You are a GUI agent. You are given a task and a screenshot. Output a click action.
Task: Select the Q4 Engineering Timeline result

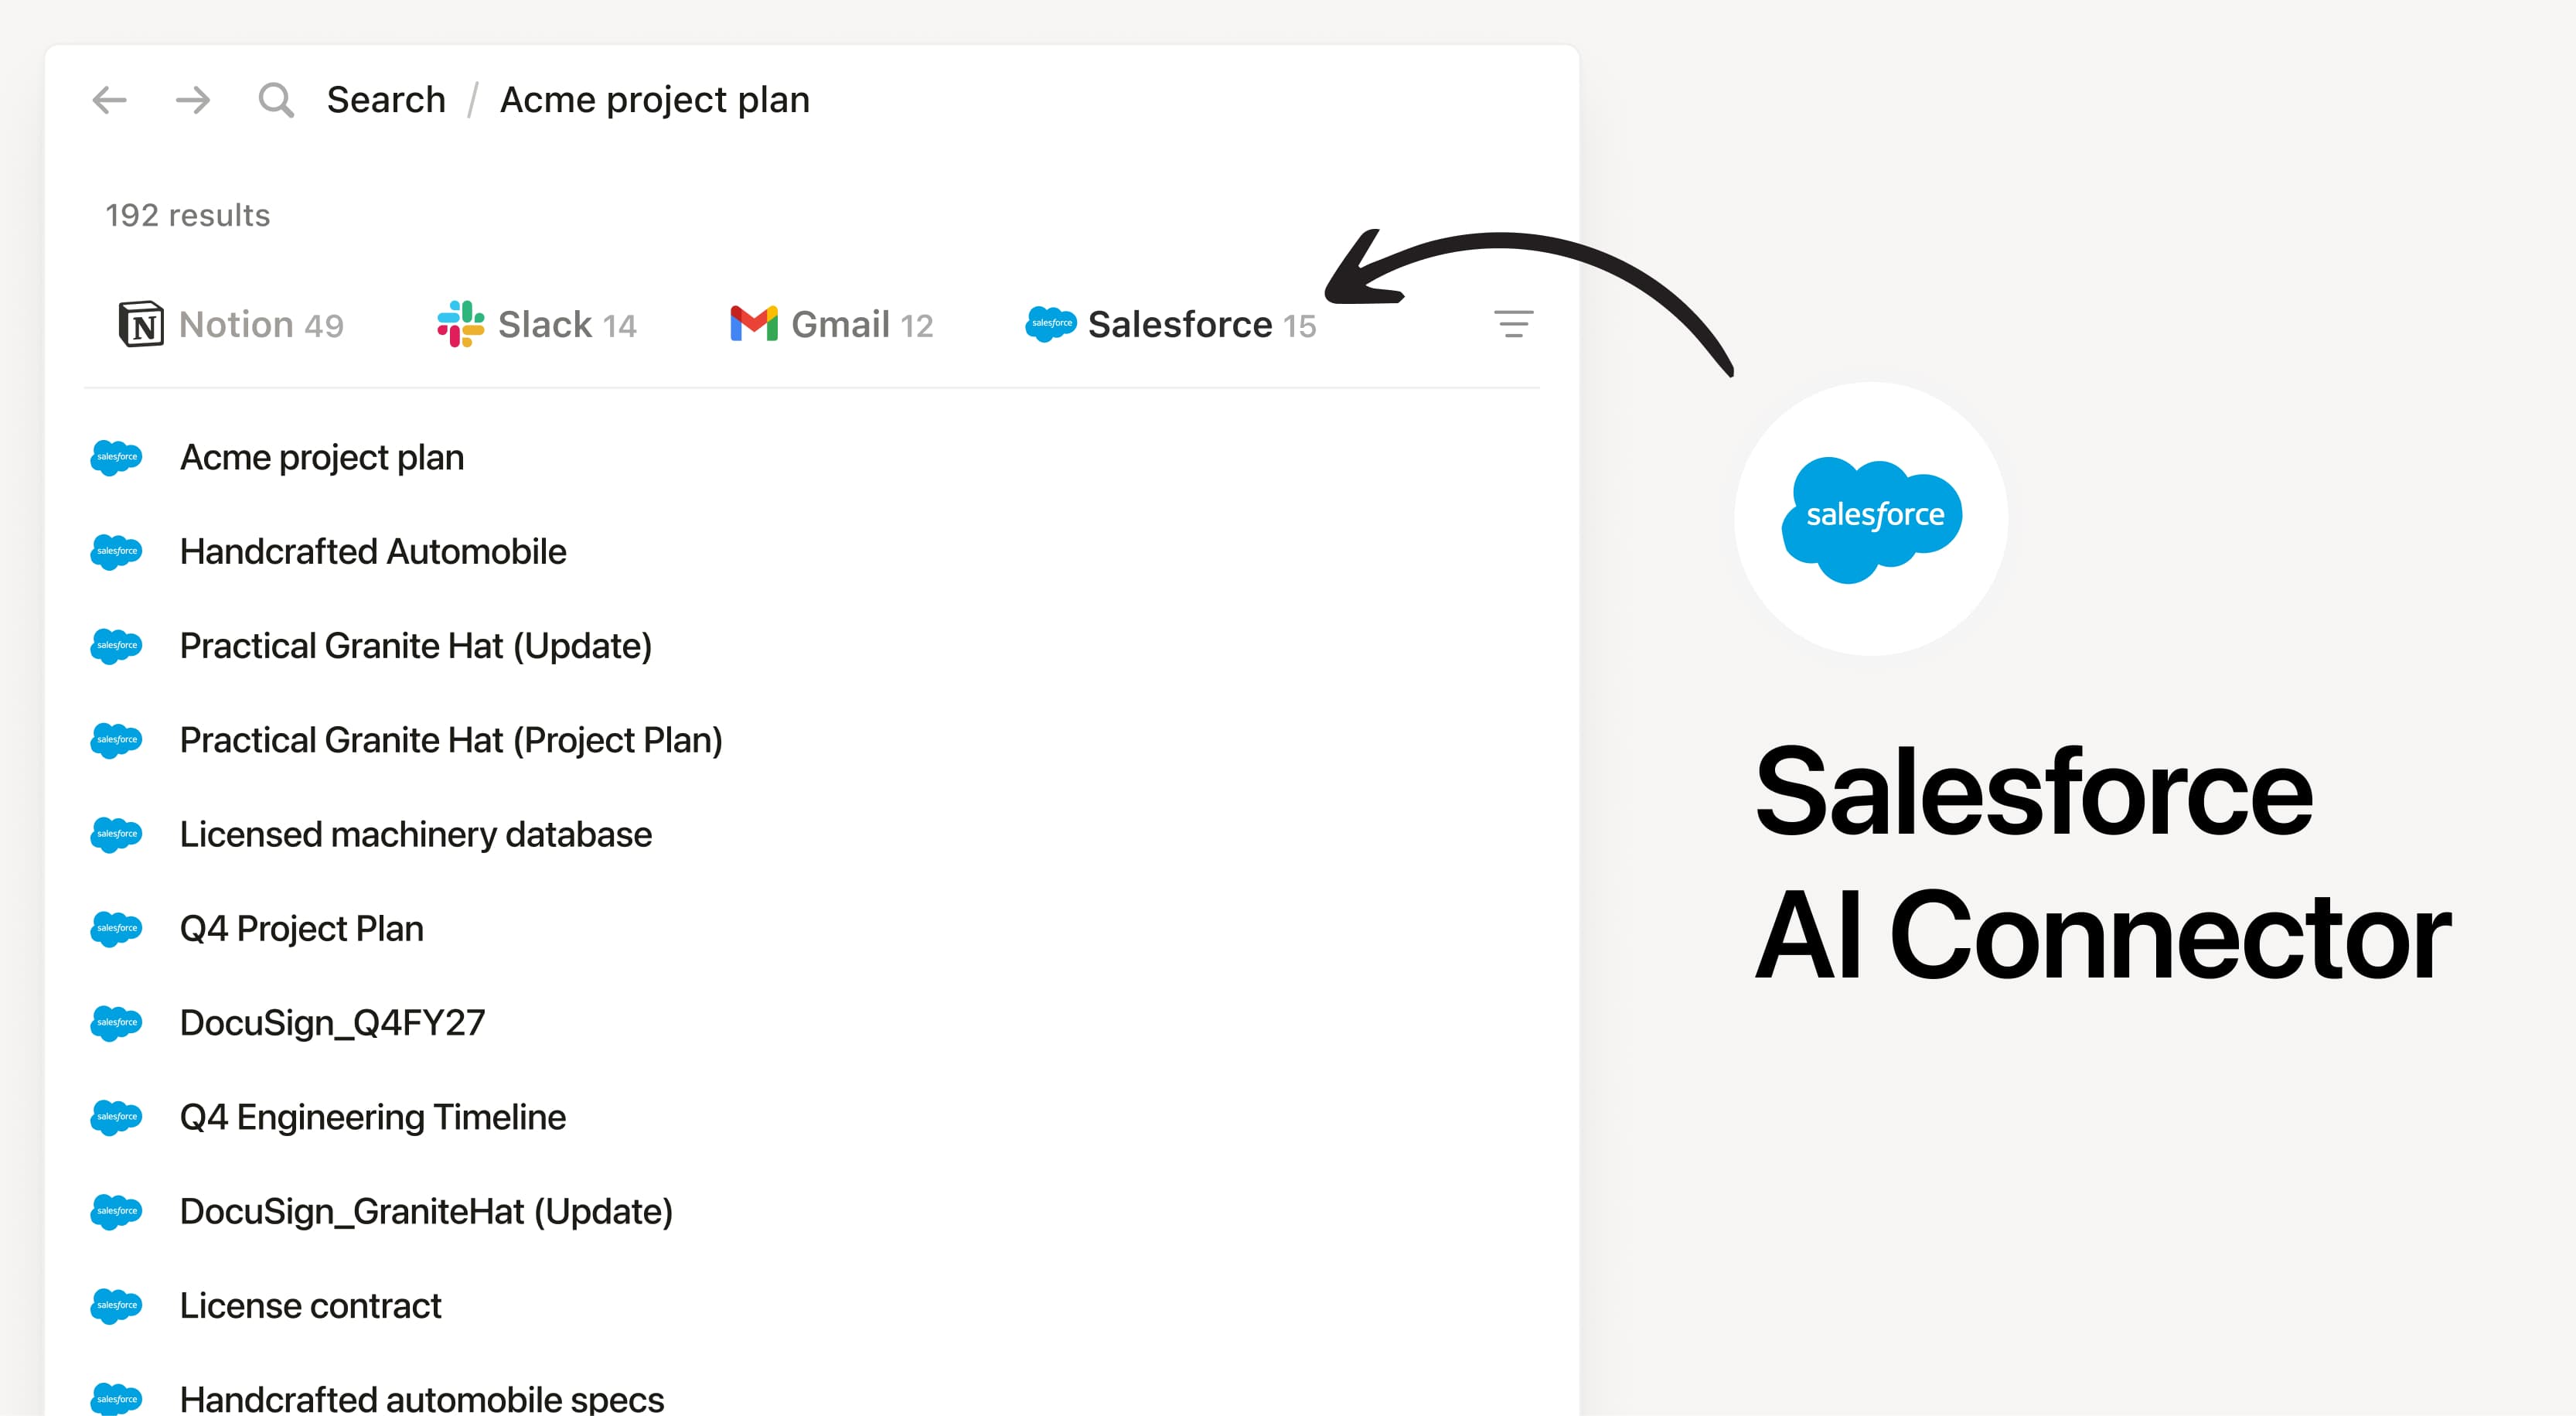373,1117
